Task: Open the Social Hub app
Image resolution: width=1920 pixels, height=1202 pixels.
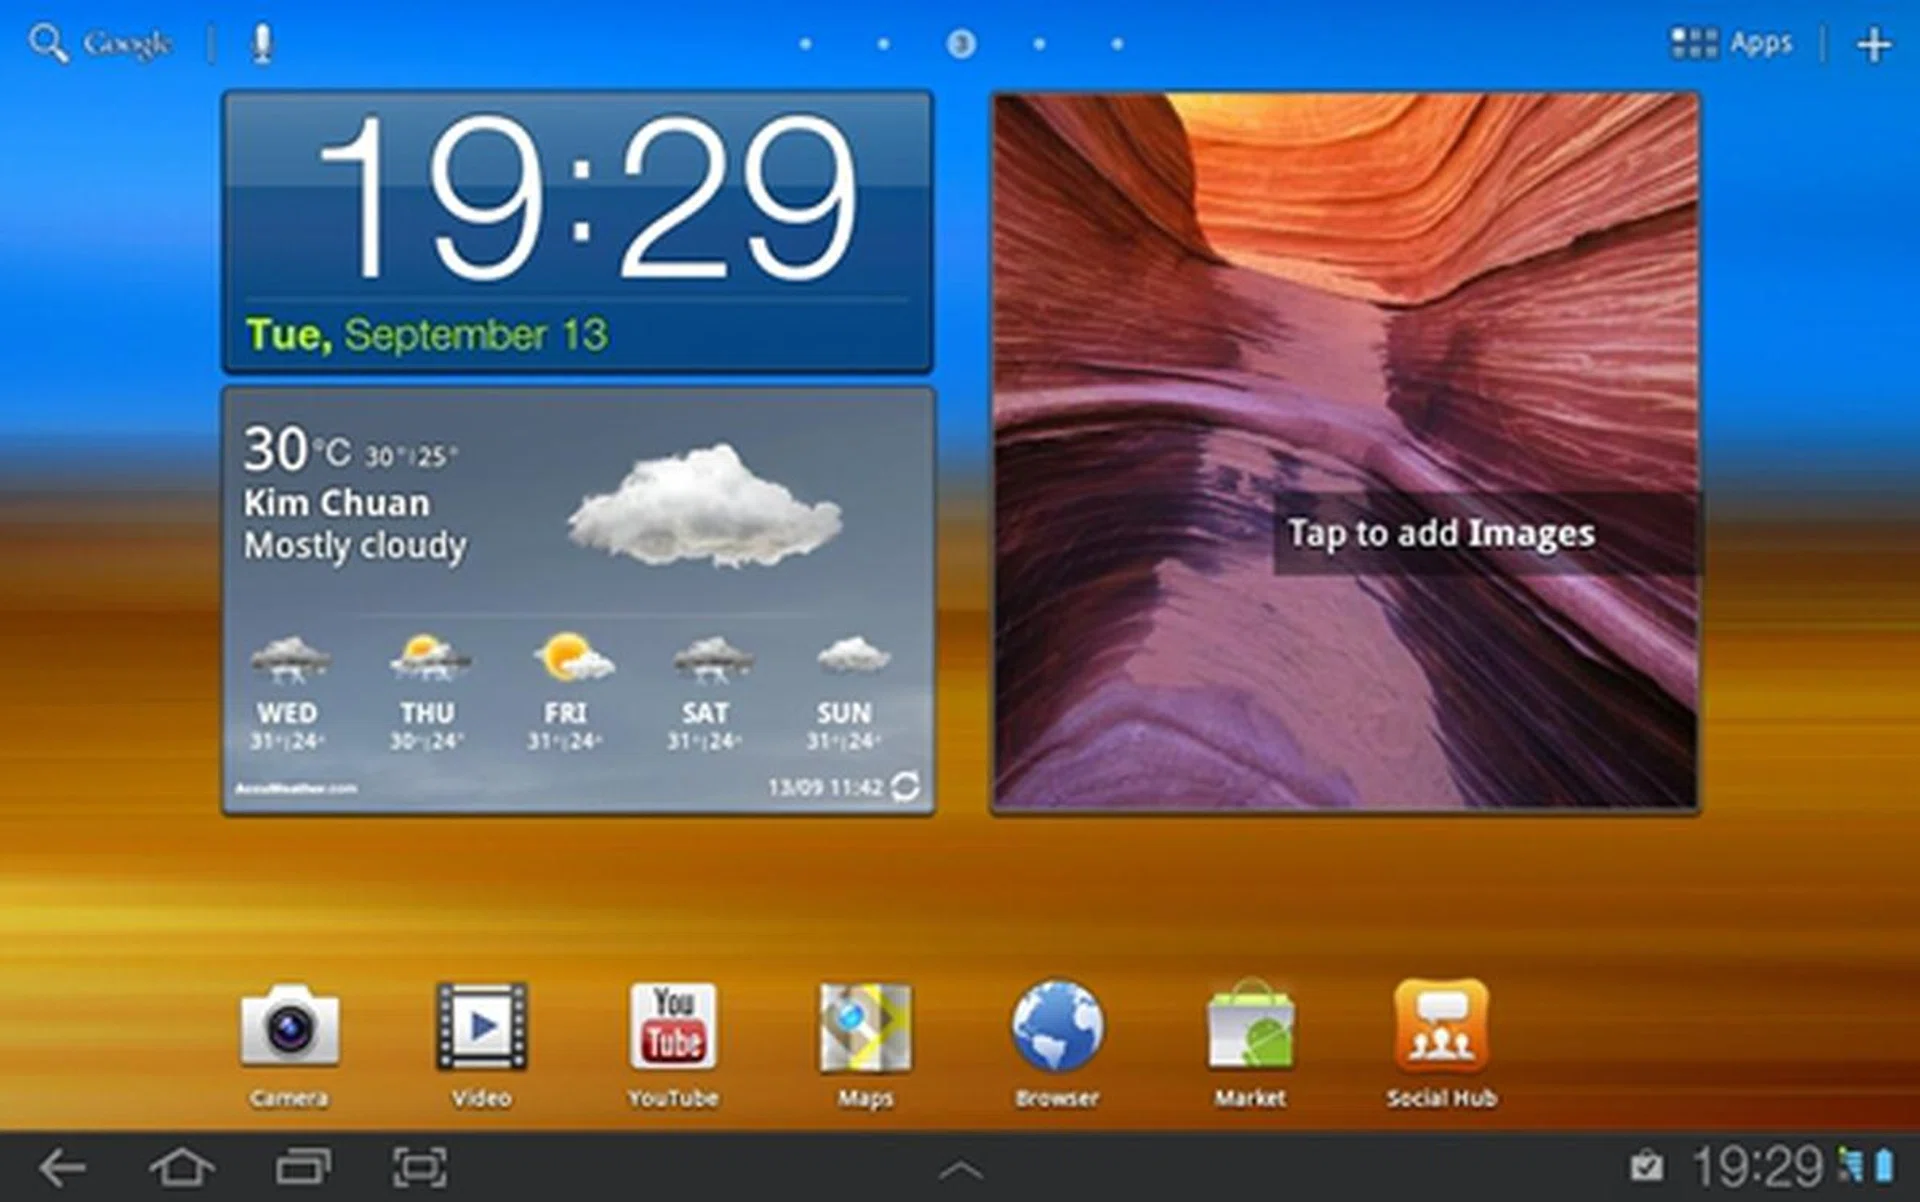Action: pyautogui.click(x=1441, y=1028)
